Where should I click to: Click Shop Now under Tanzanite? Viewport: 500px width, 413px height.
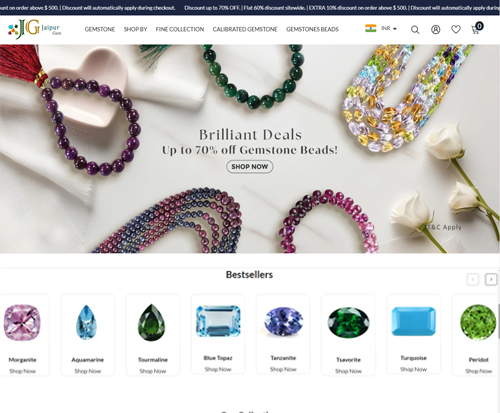(283, 369)
